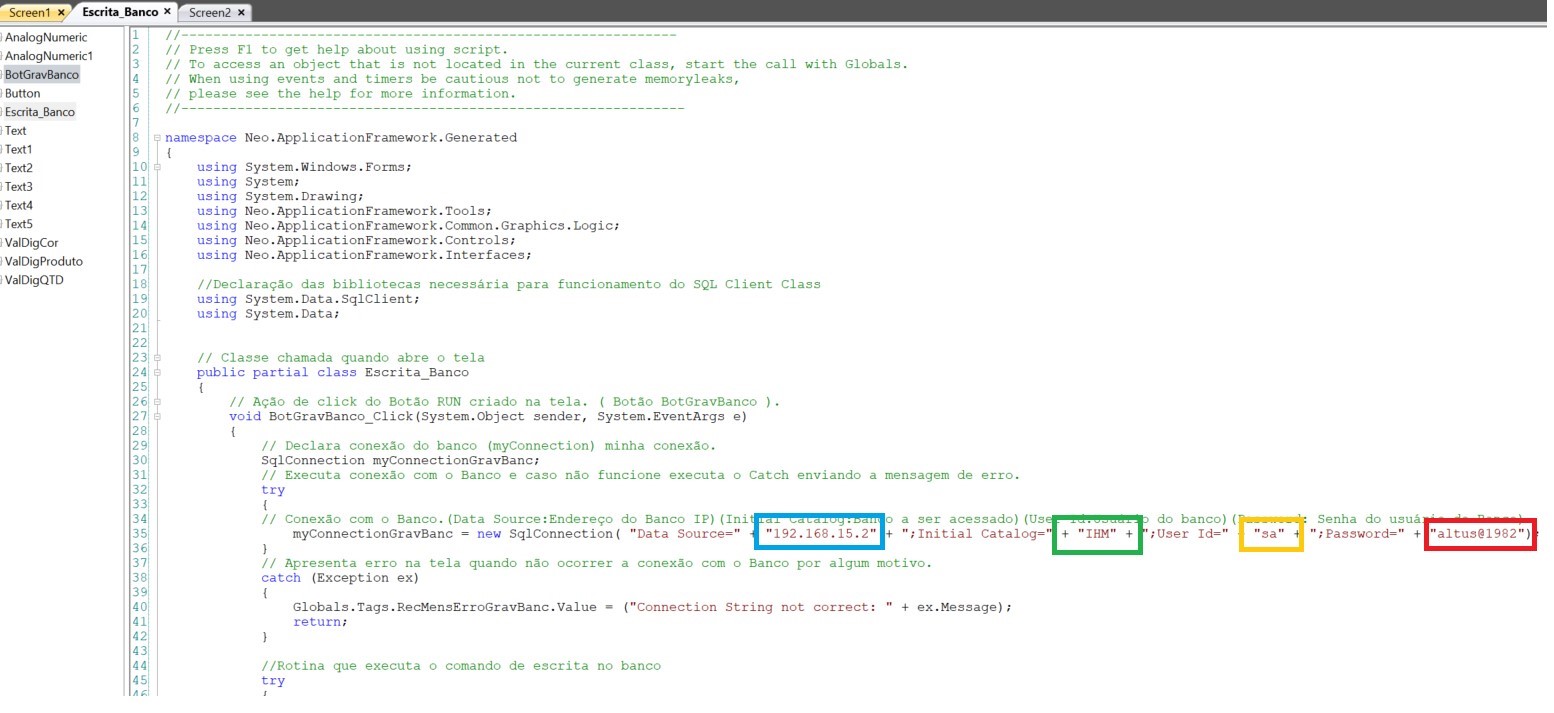The image size is (1554, 713).
Task: Switch to the Screen2 tab
Action: click(x=209, y=13)
